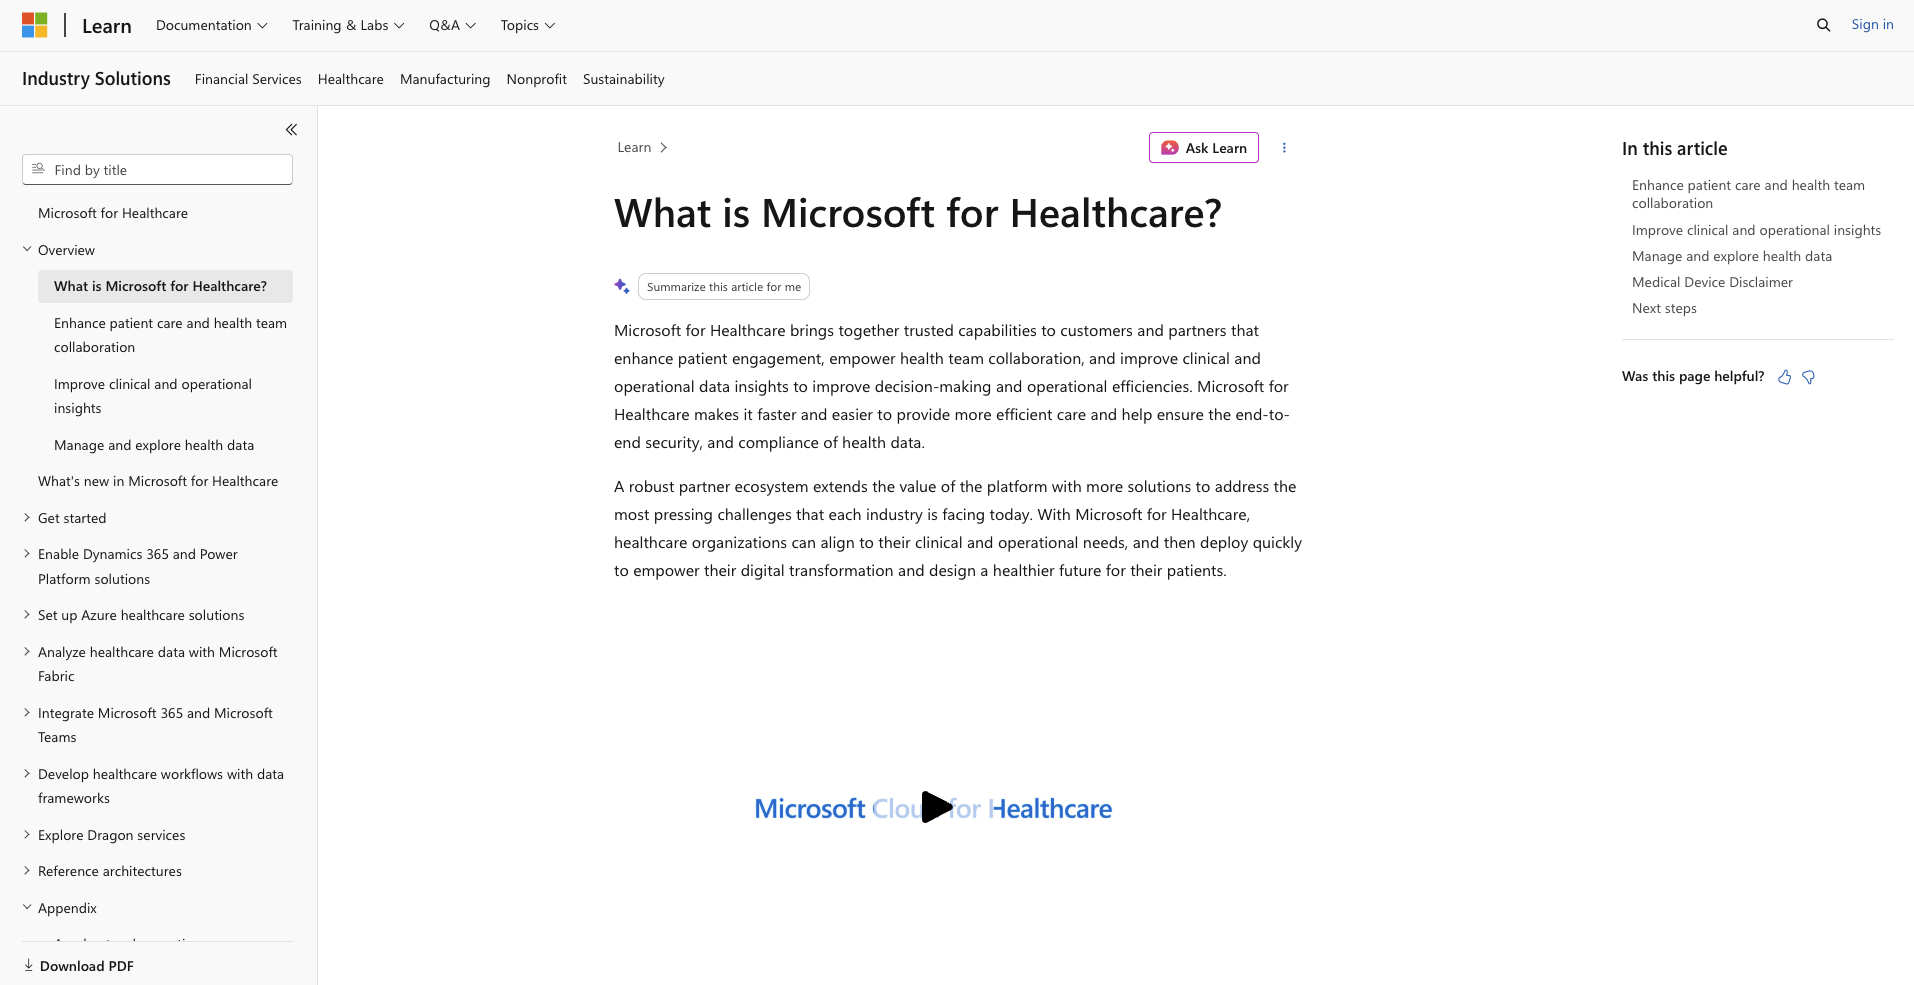The height and width of the screenshot is (985, 1914).
Task: Focus the Find by title field
Action: pos(157,170)
